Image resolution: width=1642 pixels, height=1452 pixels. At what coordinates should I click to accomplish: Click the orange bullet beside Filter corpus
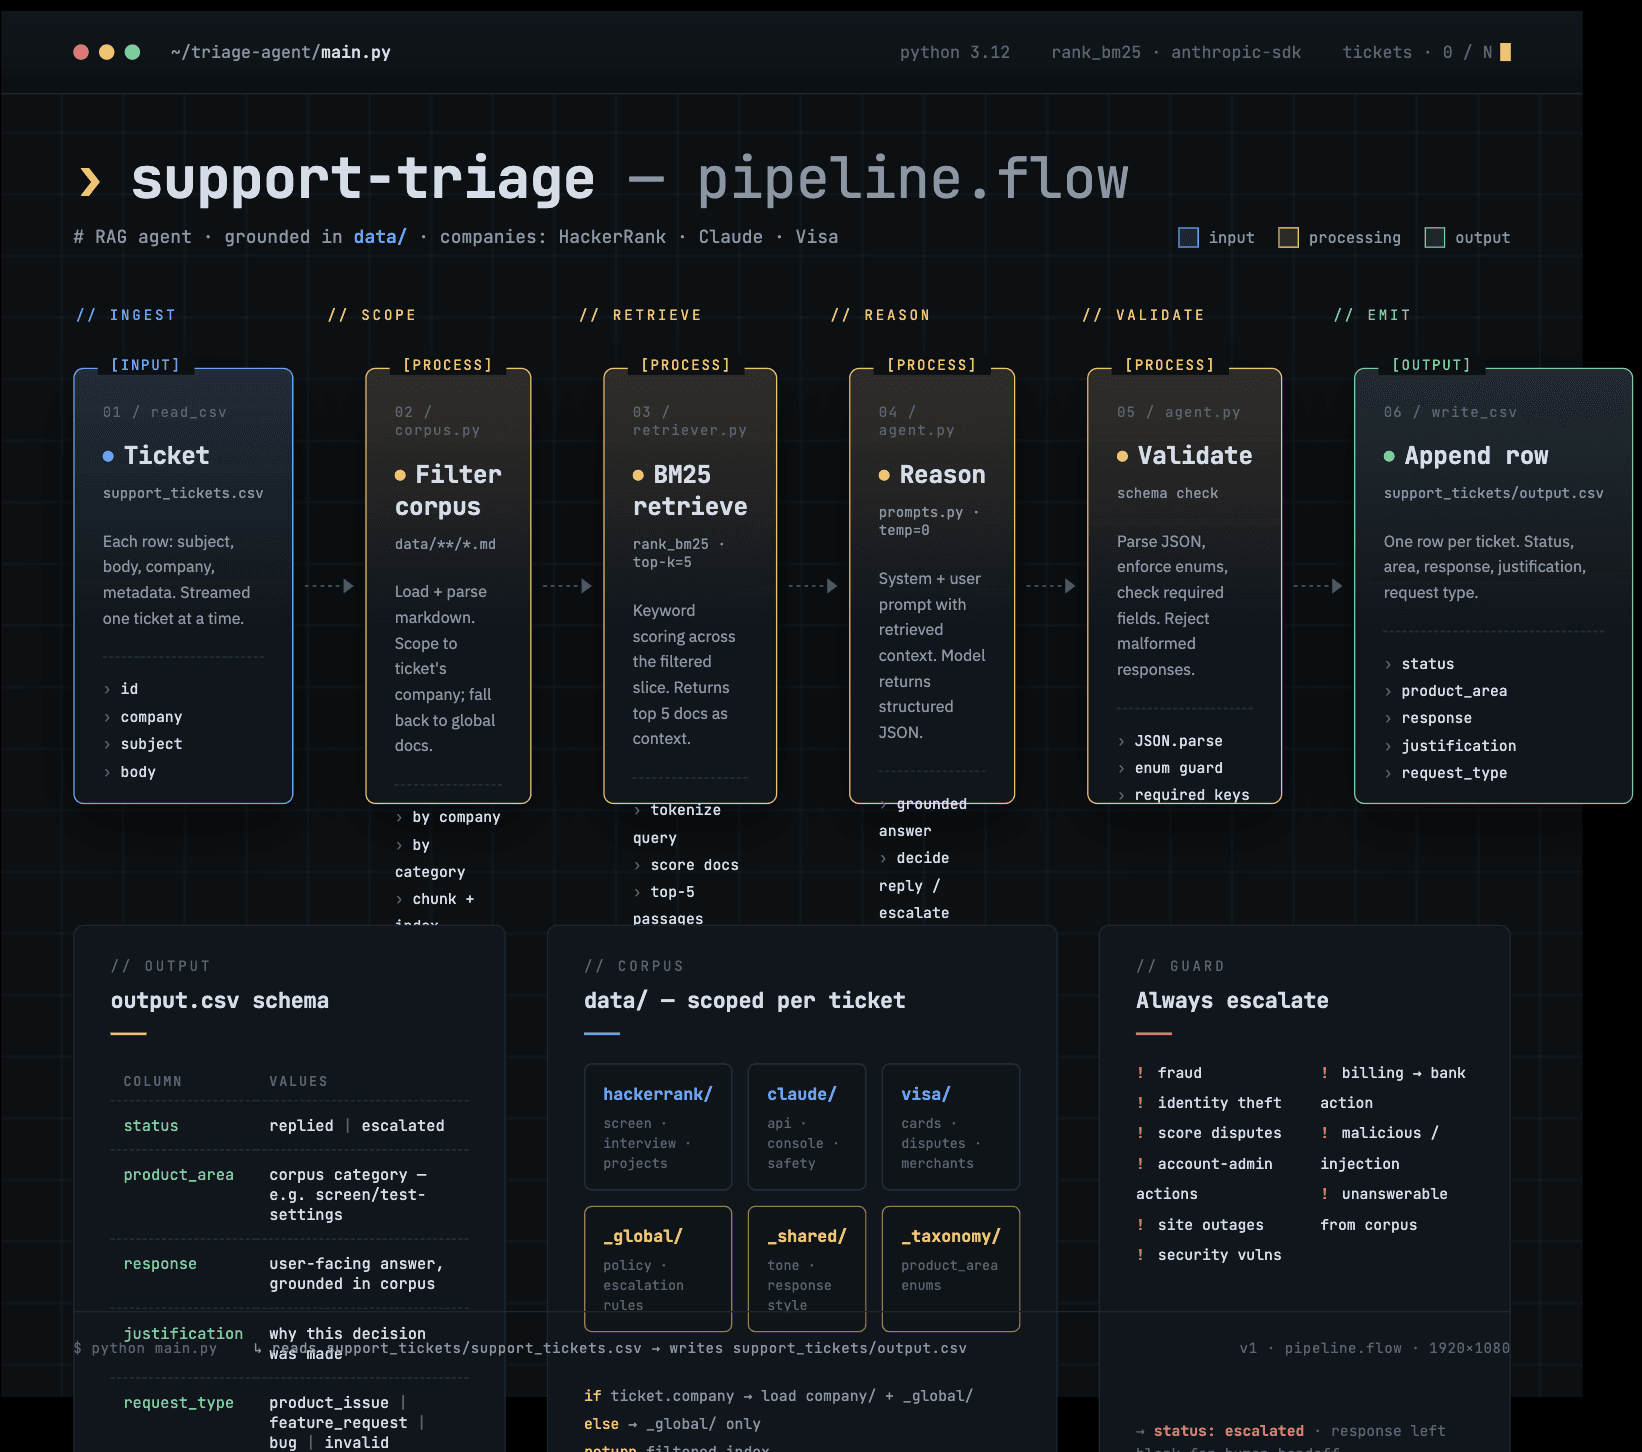(400, 475)
